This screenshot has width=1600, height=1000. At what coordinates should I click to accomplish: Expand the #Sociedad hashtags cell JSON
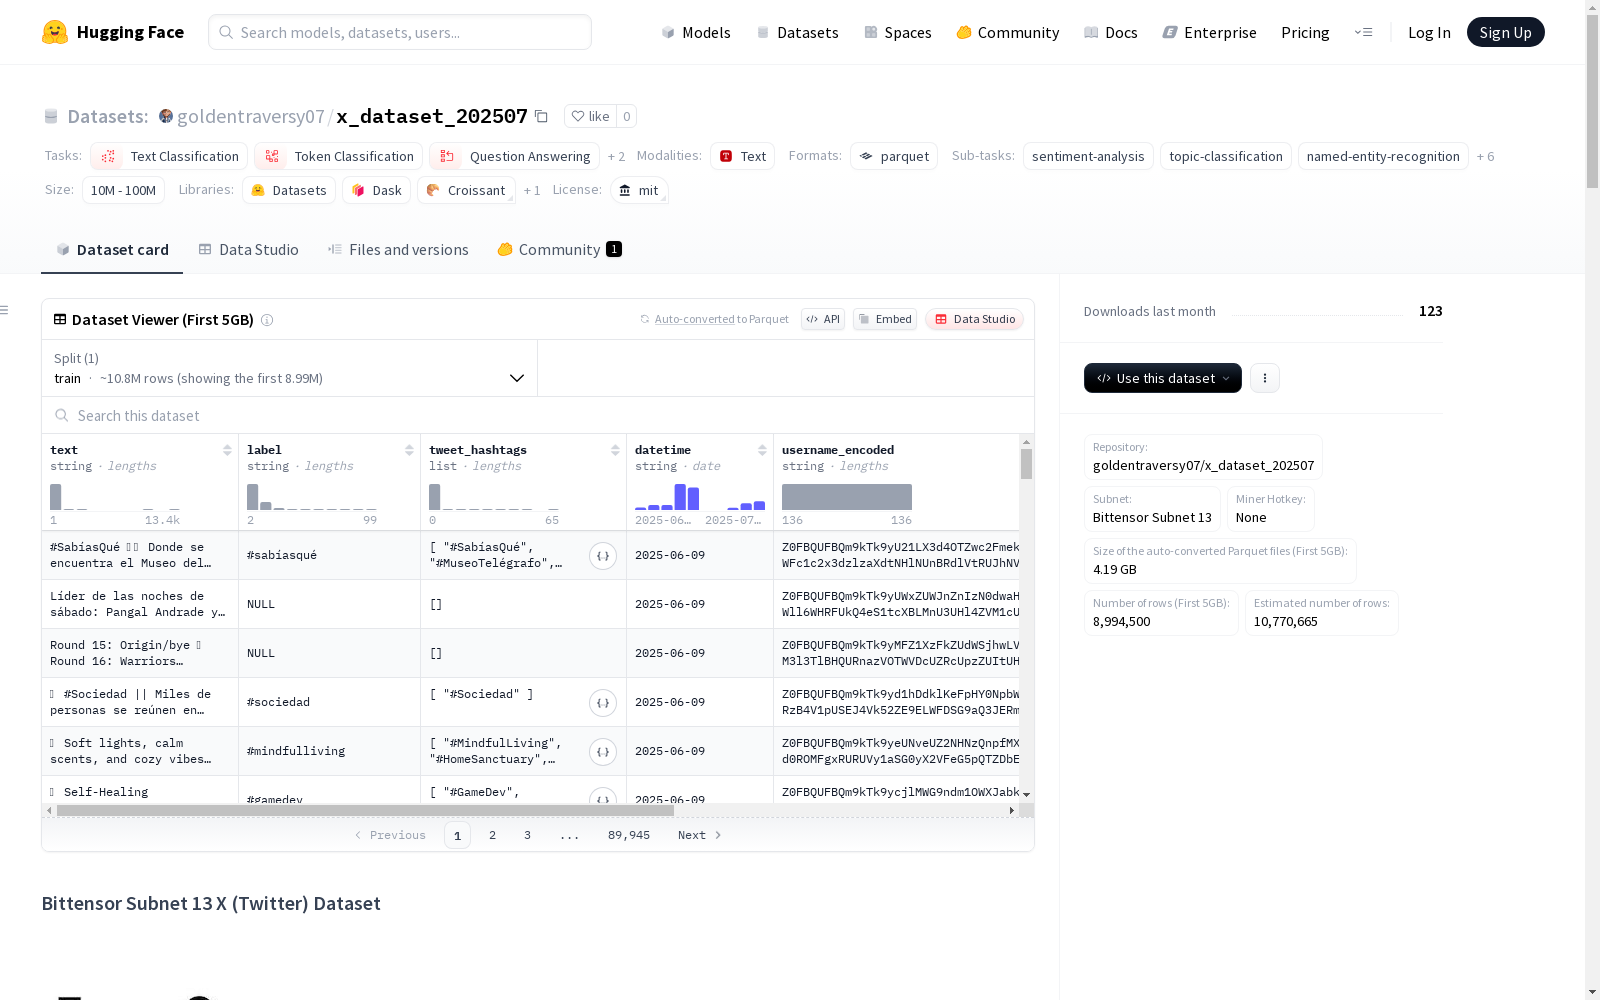pos(603,703)
